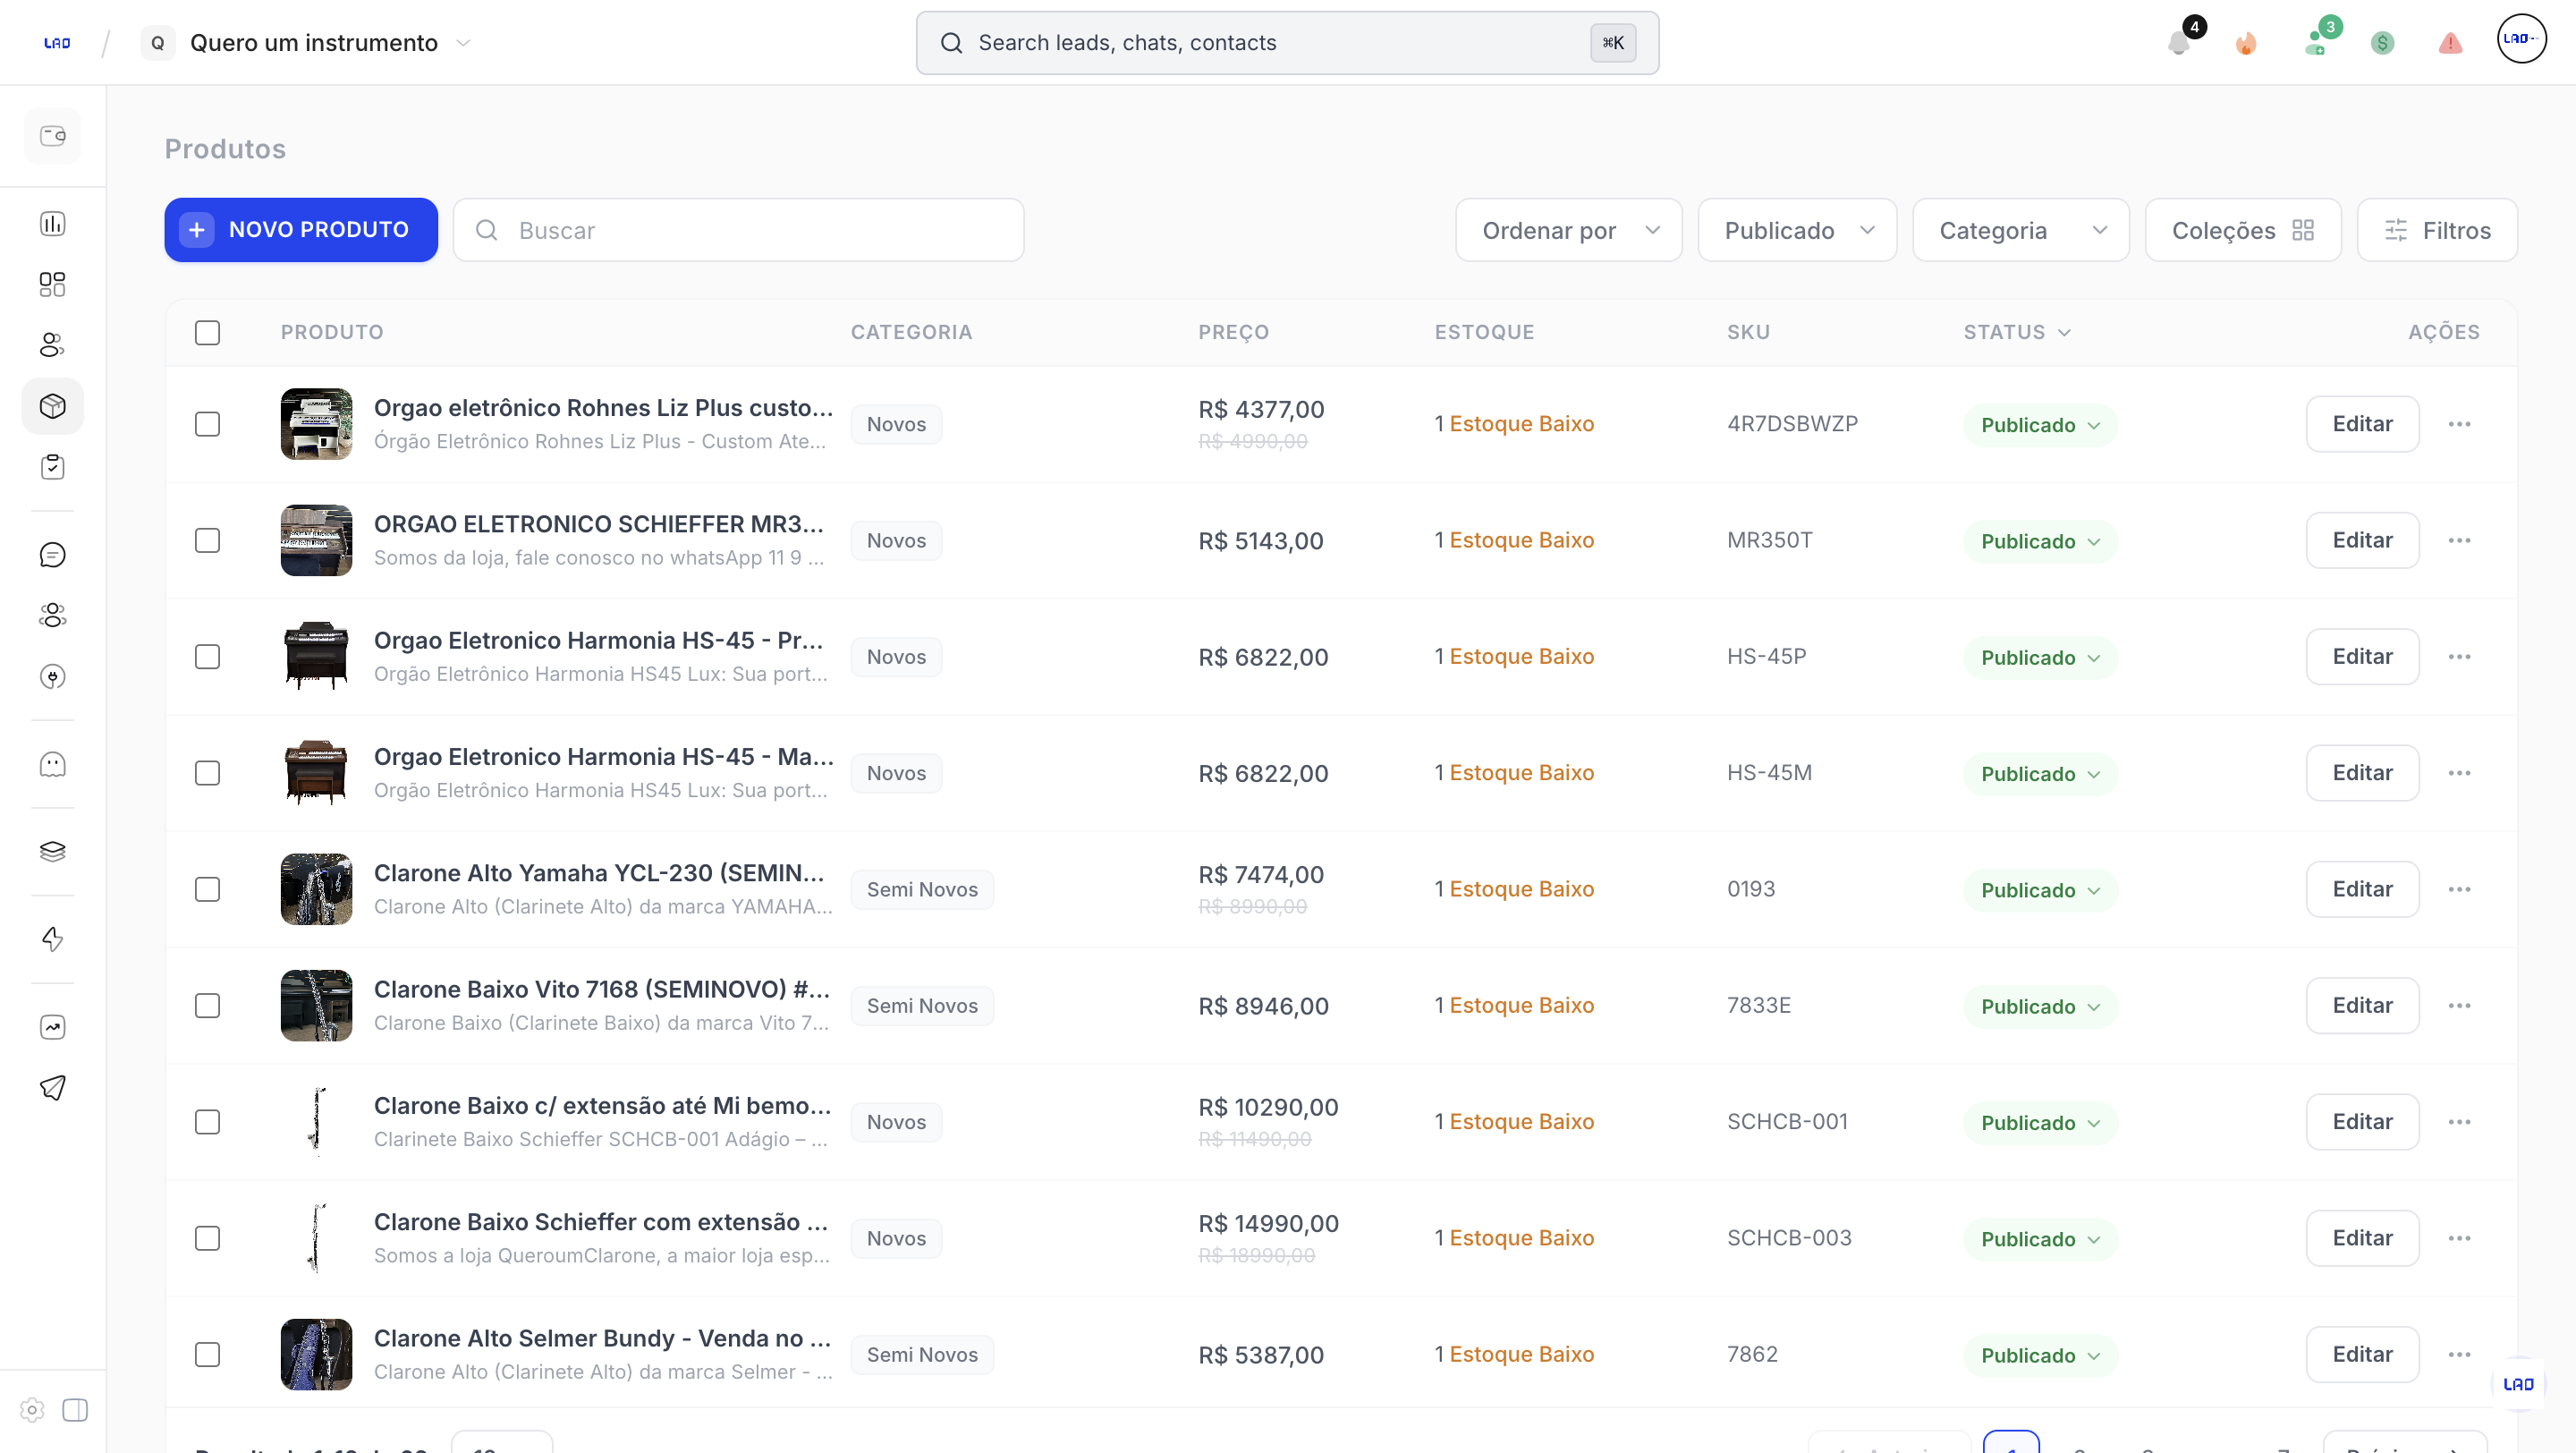Open the paper plane send icon
This screenshot has height=1453, width=2576.
coord(53,1088)
